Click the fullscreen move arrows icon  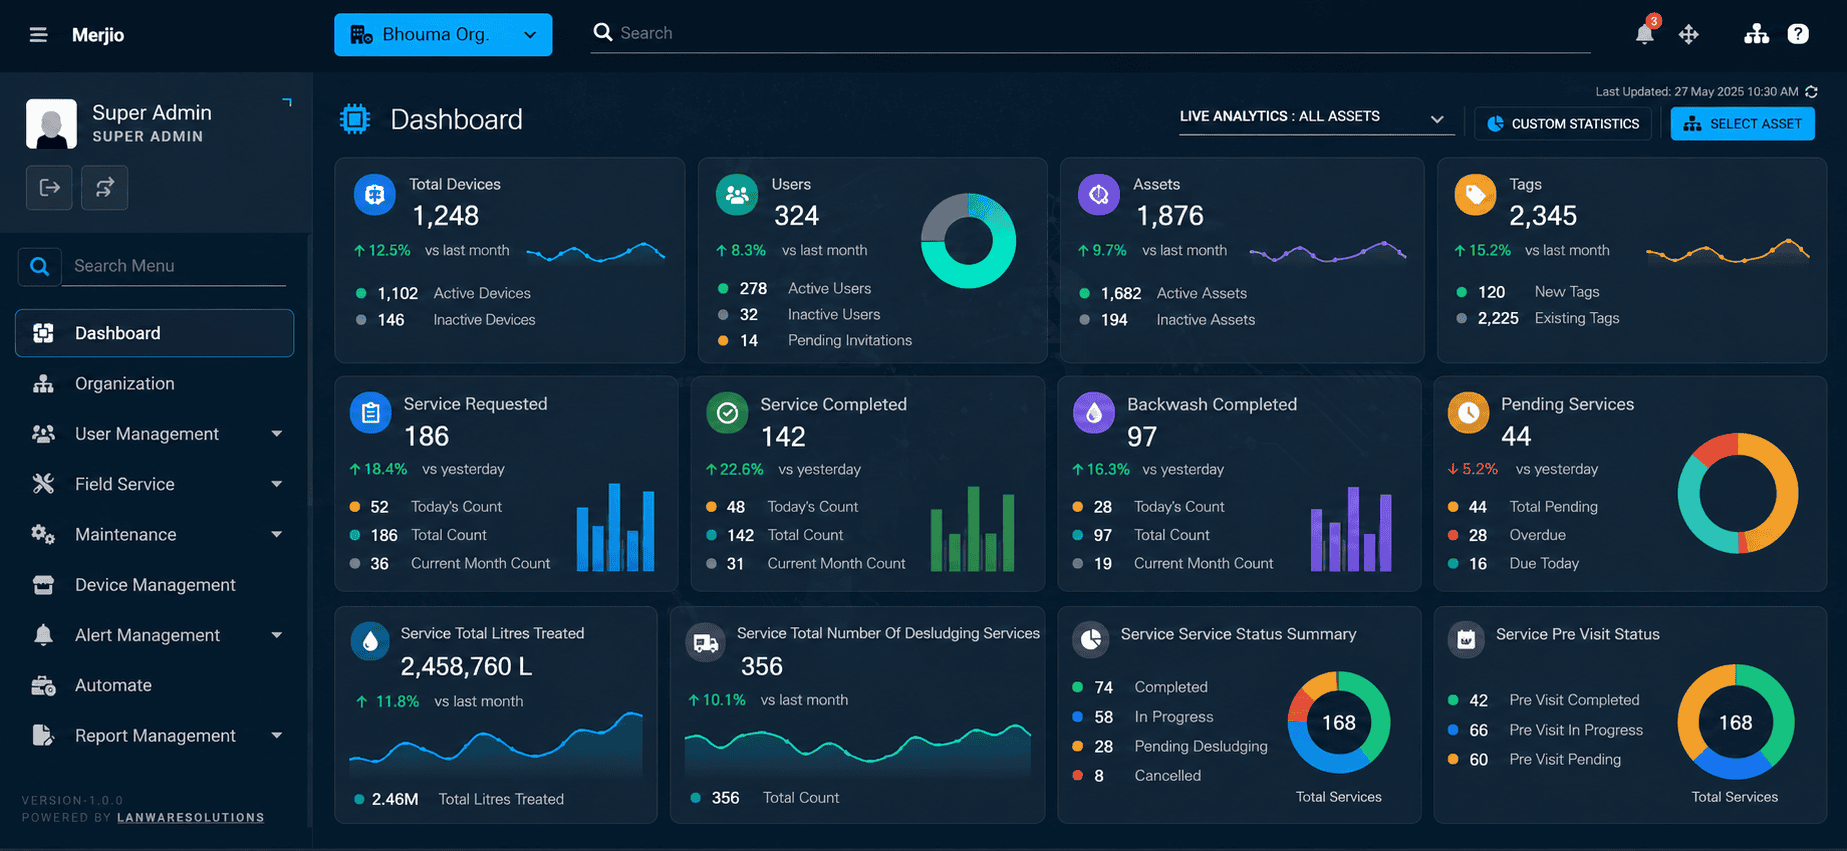(1689, 34)
